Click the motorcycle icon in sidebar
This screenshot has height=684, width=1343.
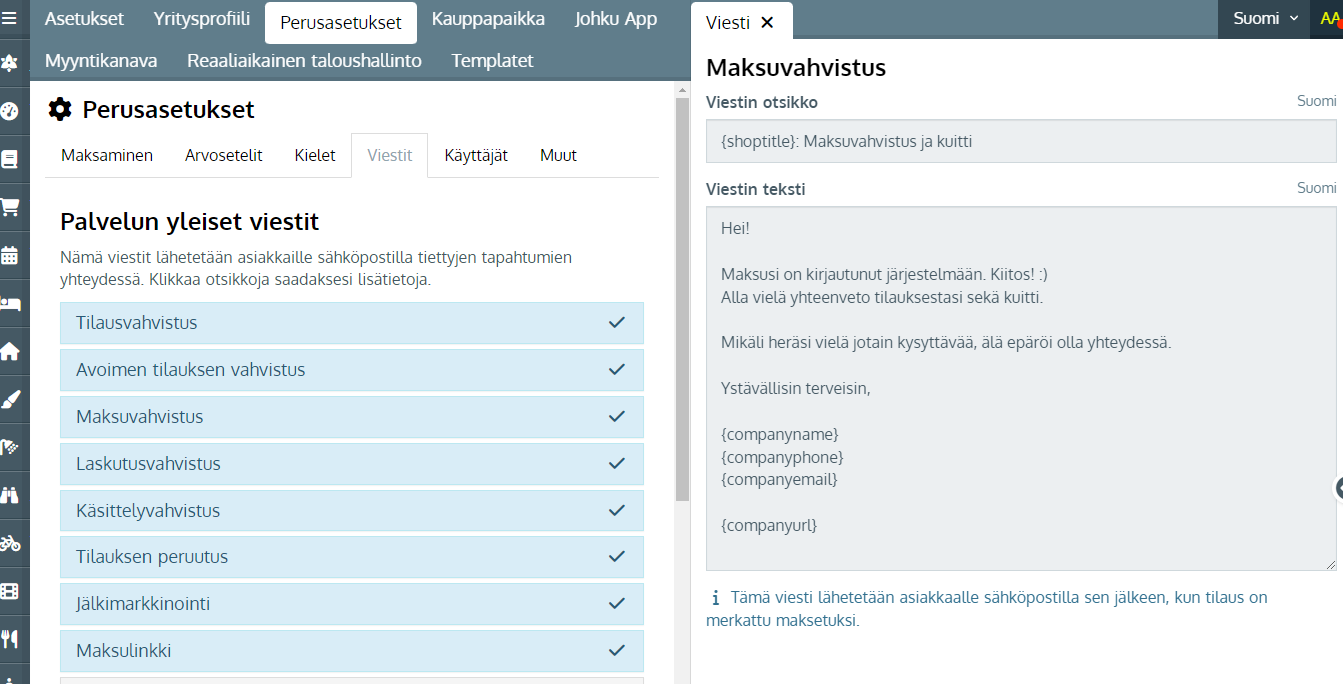tap(10, 543)
